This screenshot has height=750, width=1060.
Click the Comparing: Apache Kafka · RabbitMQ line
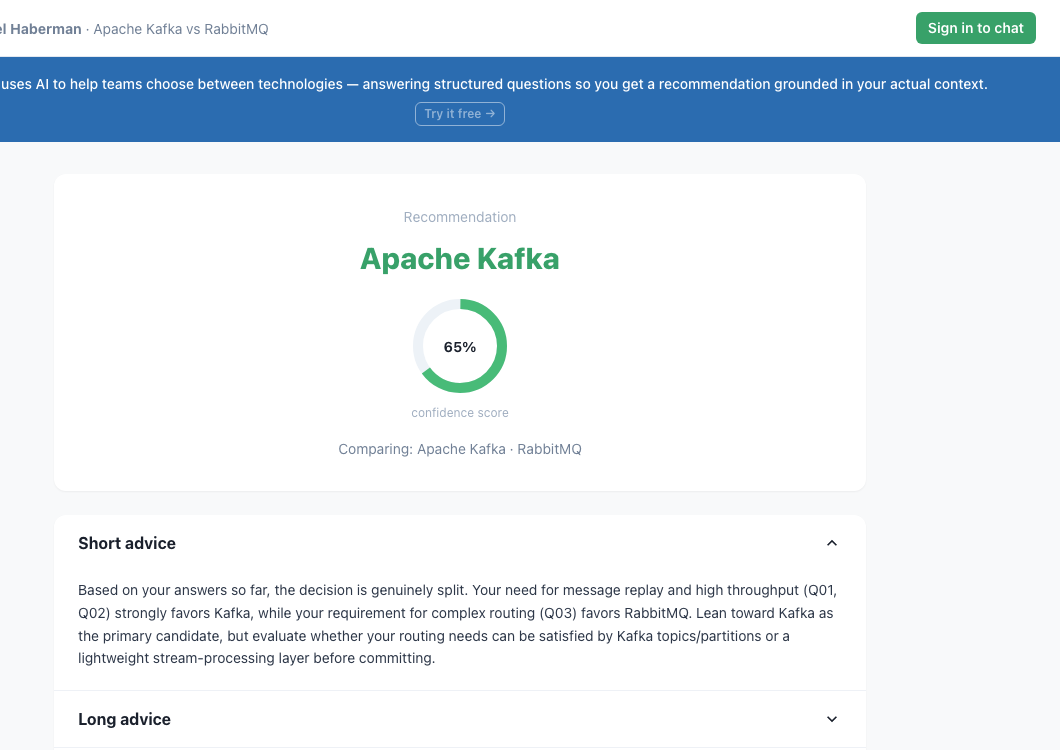click(x=460, y=449)
